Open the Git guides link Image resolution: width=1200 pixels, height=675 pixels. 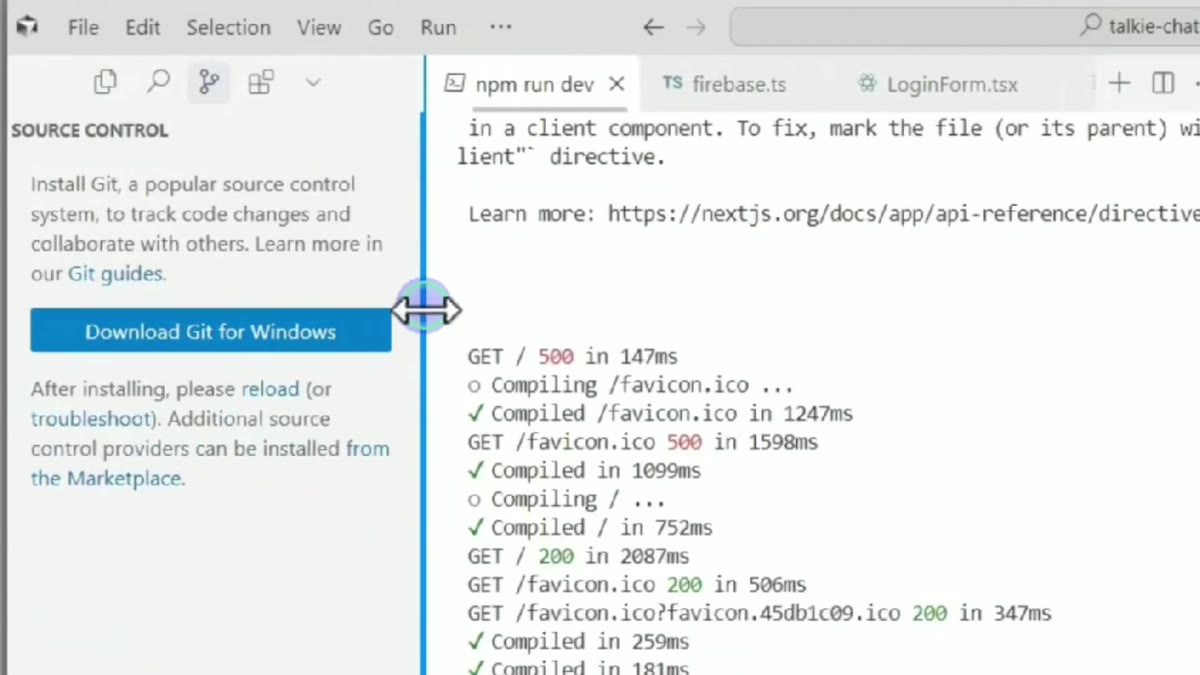pyautogui.click(x=114, y=273)
